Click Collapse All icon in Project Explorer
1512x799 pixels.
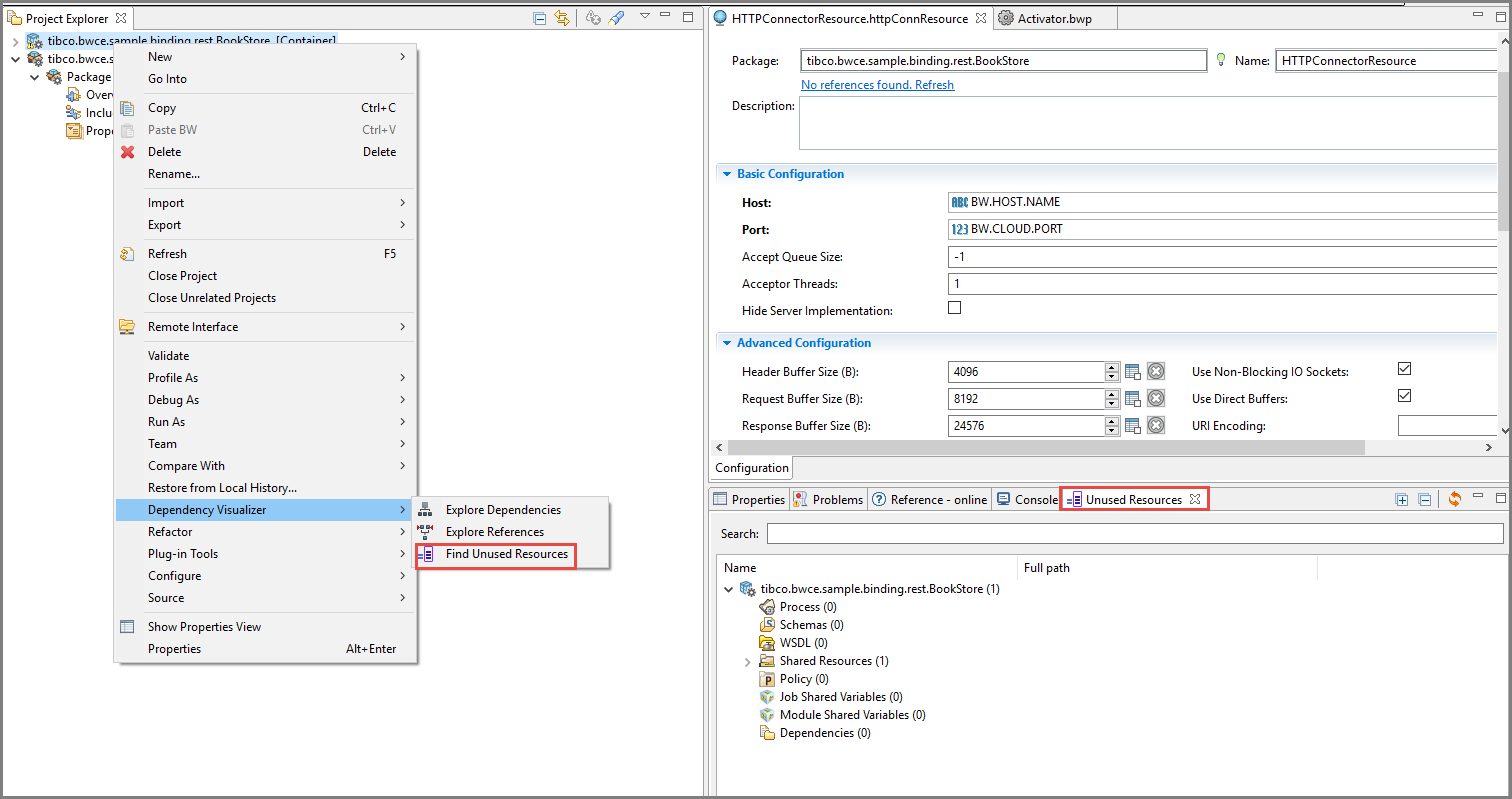pos(540,18)
